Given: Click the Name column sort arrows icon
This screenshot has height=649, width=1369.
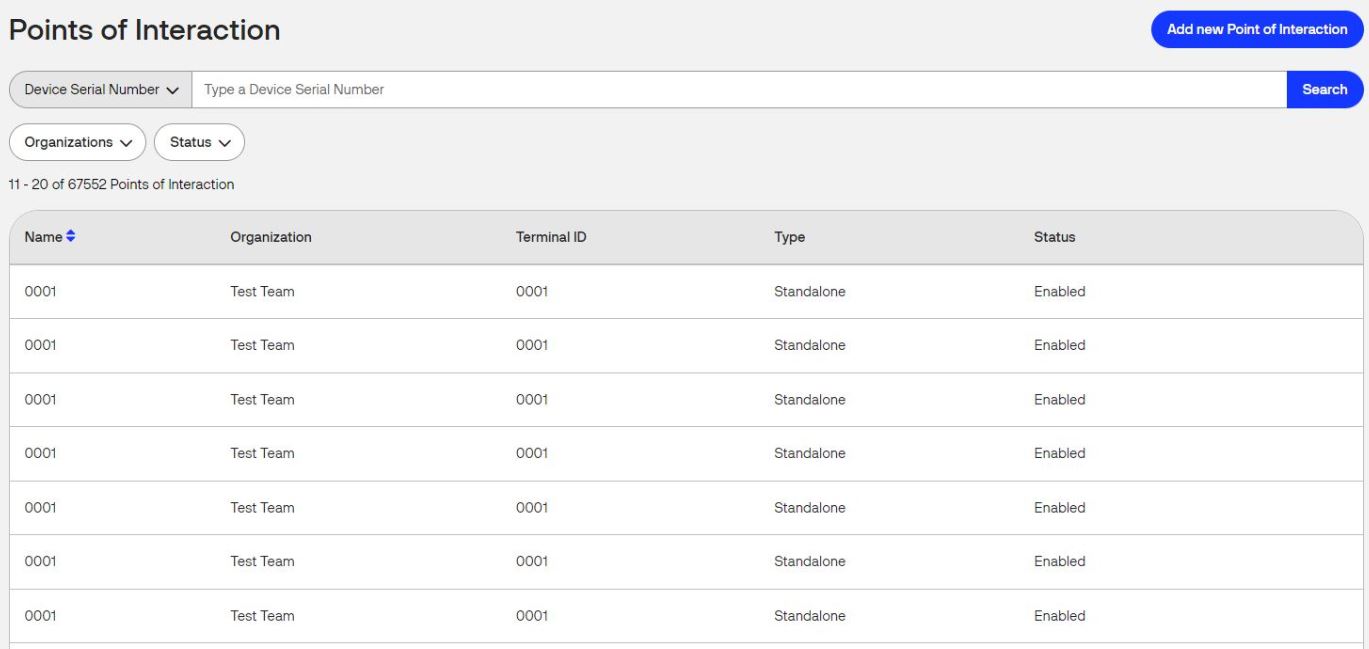Looking at the screenshot, I should (71, 237).
